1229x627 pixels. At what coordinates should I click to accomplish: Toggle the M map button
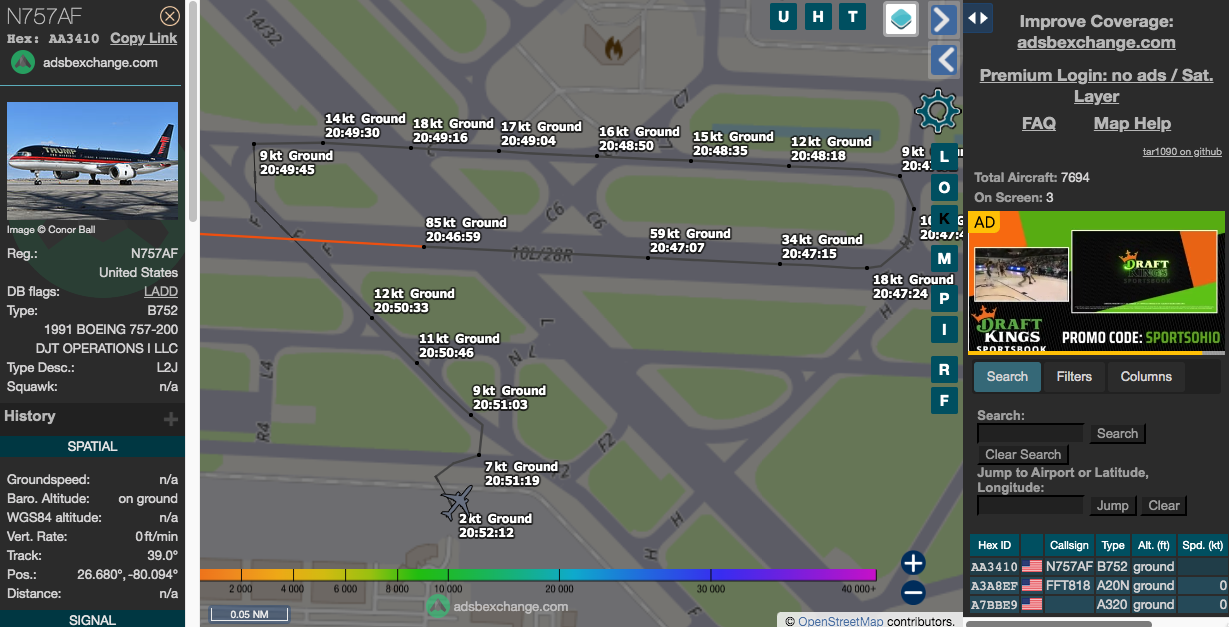pos(944,258)
